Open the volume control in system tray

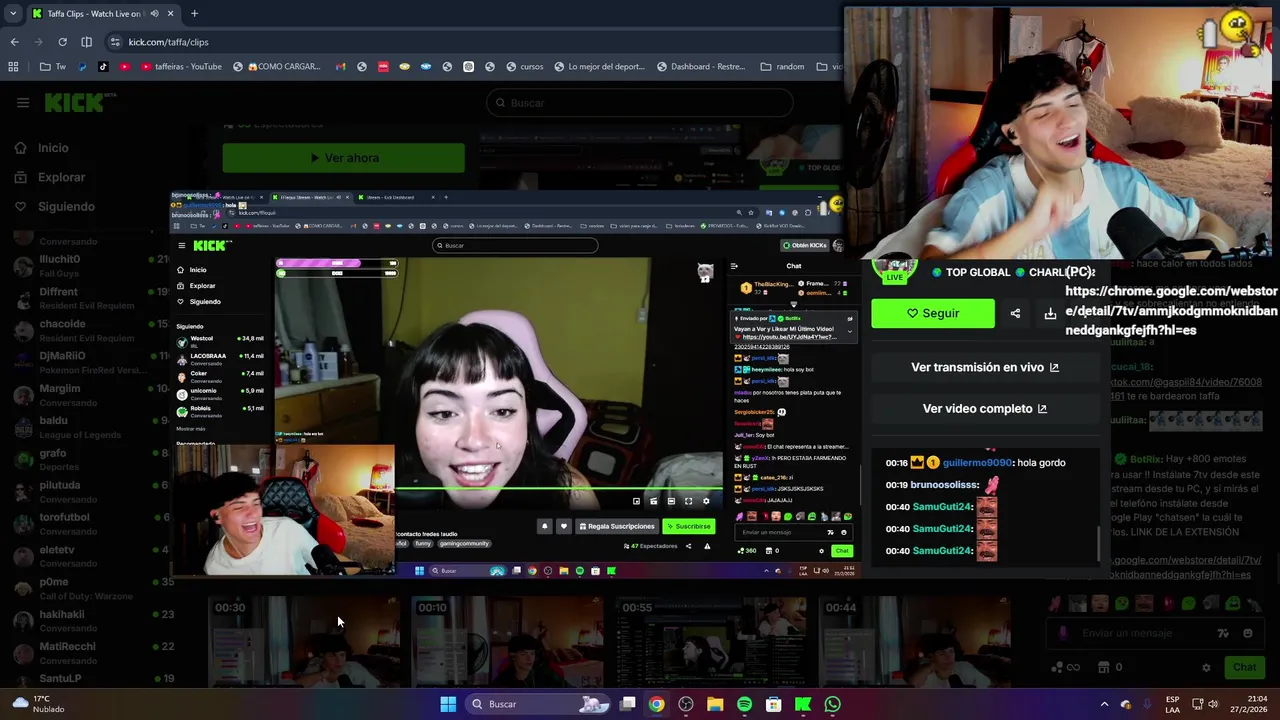(1212, 704)
